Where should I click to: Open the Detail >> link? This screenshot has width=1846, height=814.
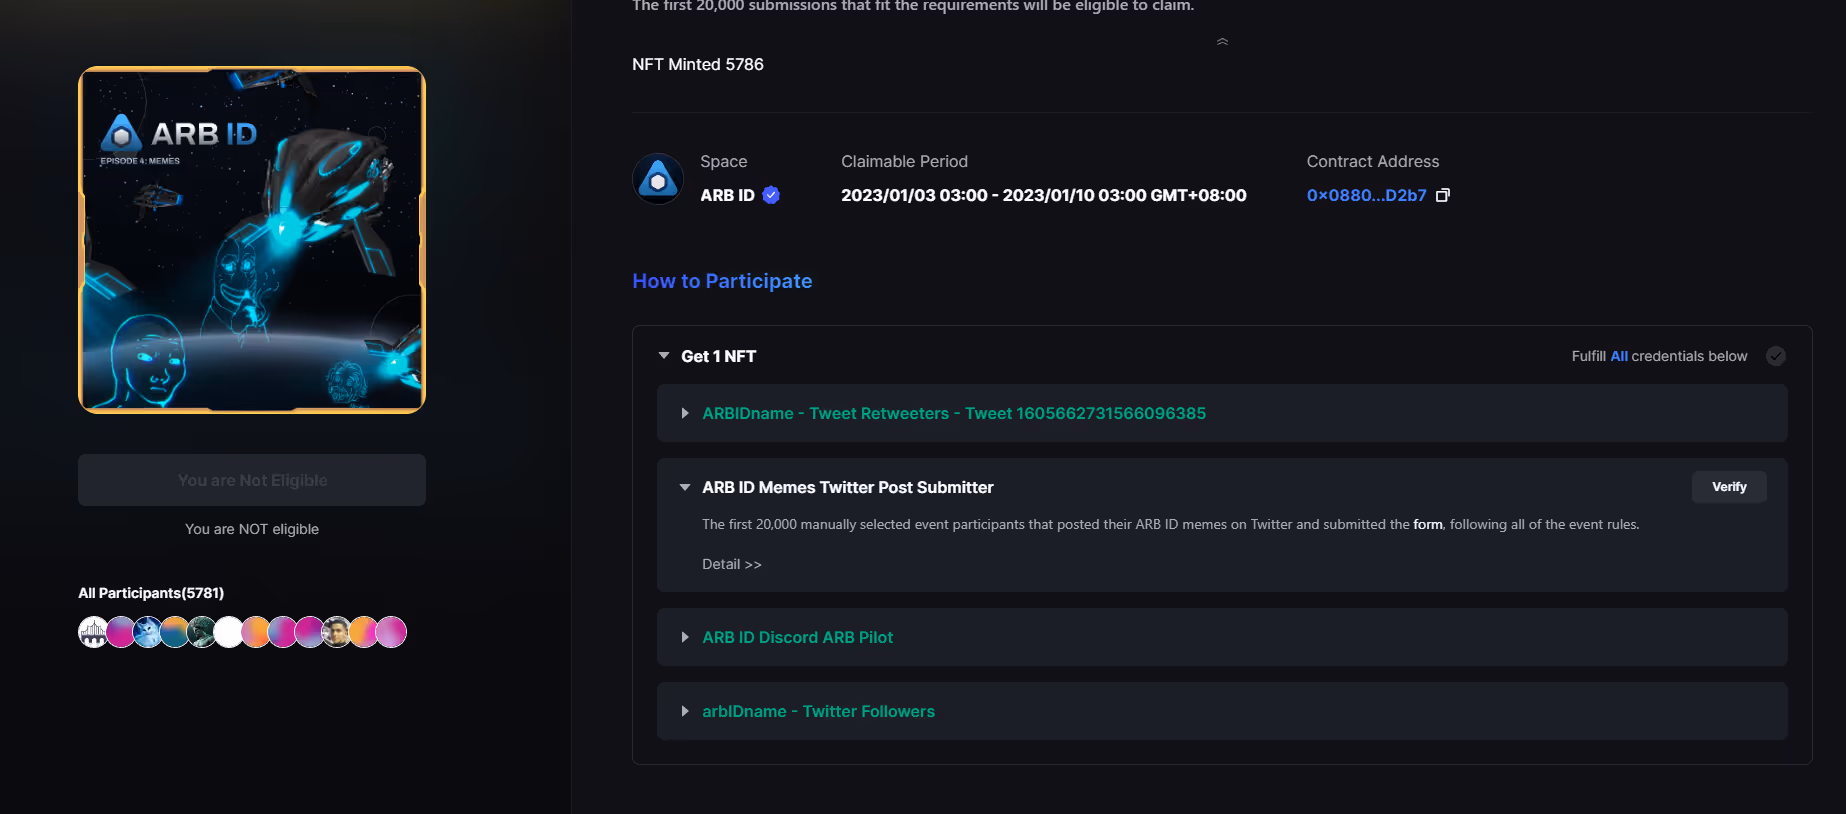point(731,564)
